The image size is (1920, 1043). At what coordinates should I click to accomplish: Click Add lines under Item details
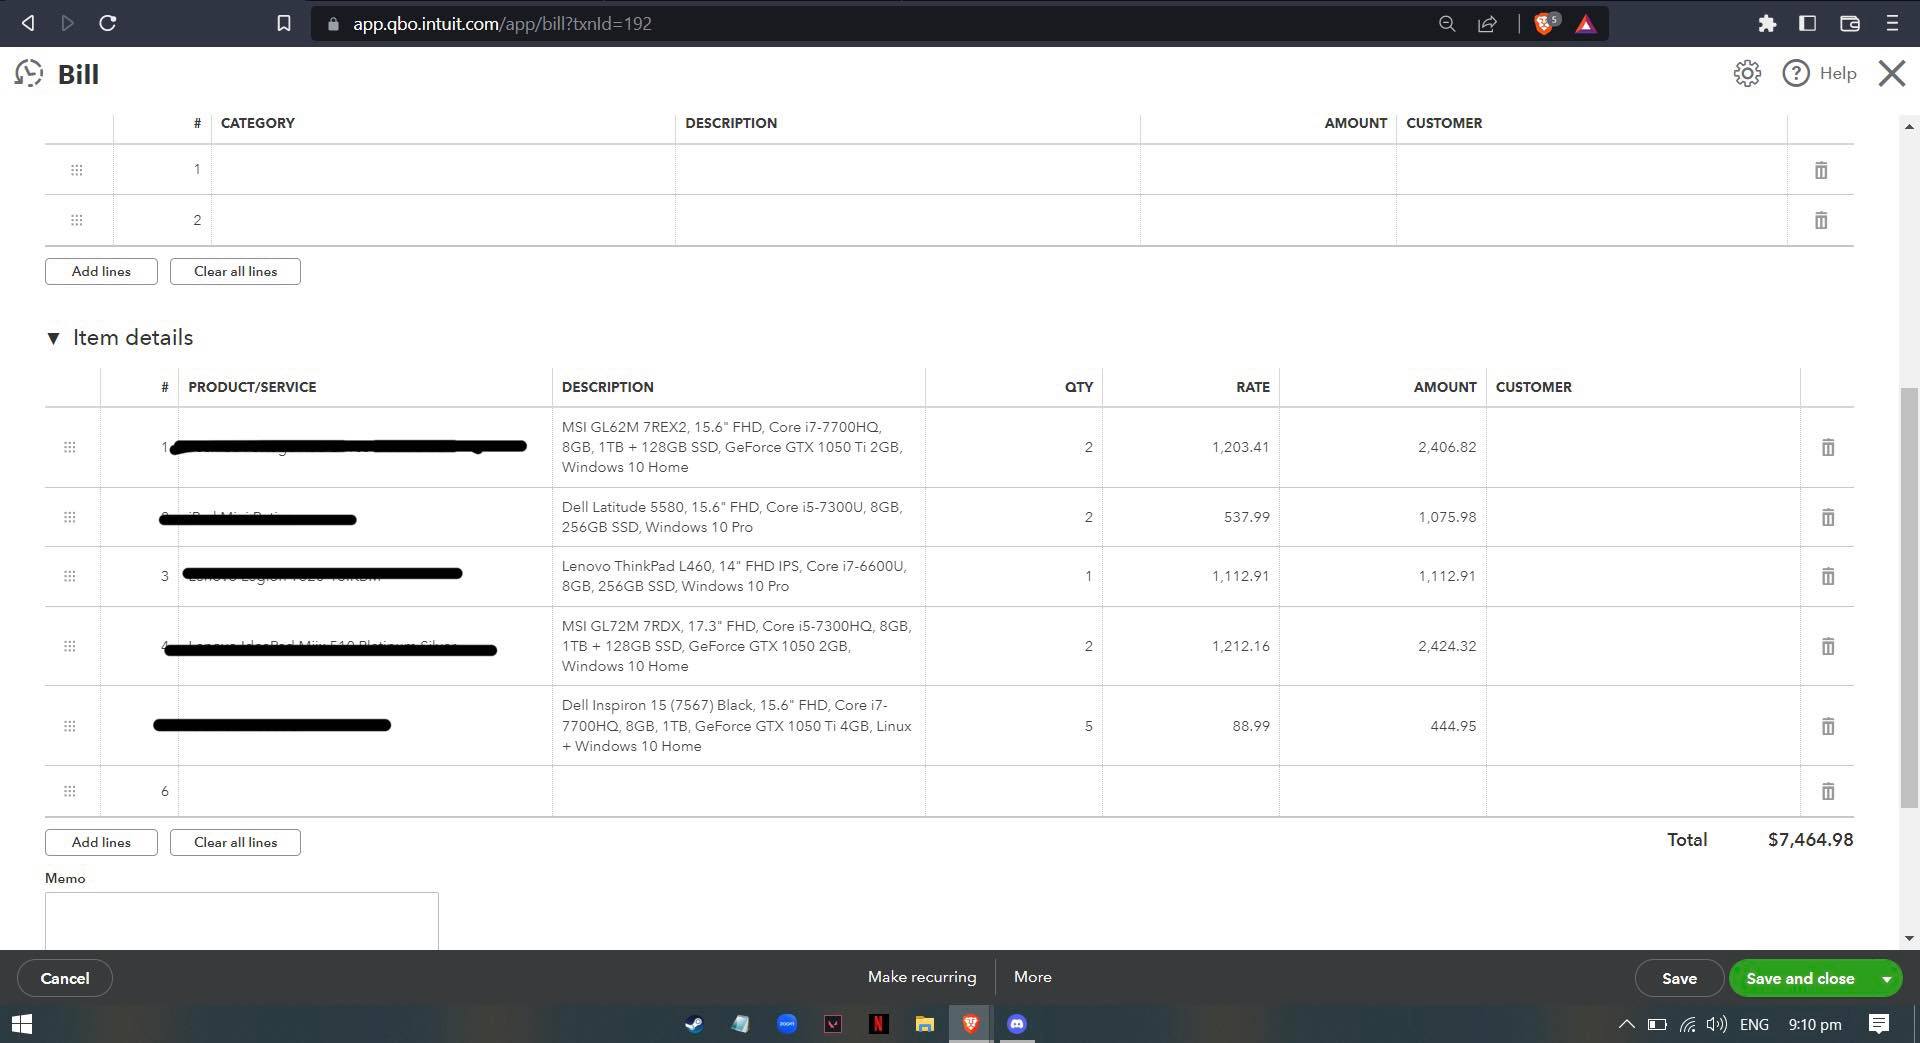[x=101, y=842]
